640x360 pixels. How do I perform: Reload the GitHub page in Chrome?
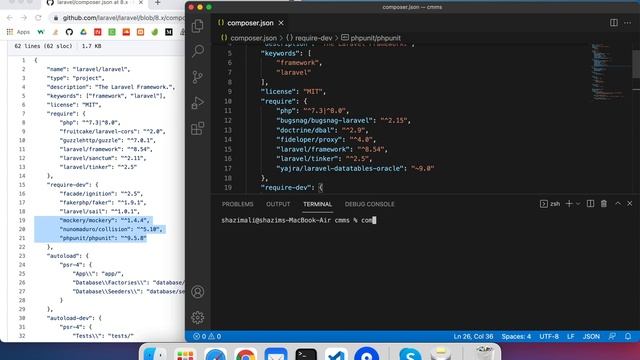coord(38,18)
